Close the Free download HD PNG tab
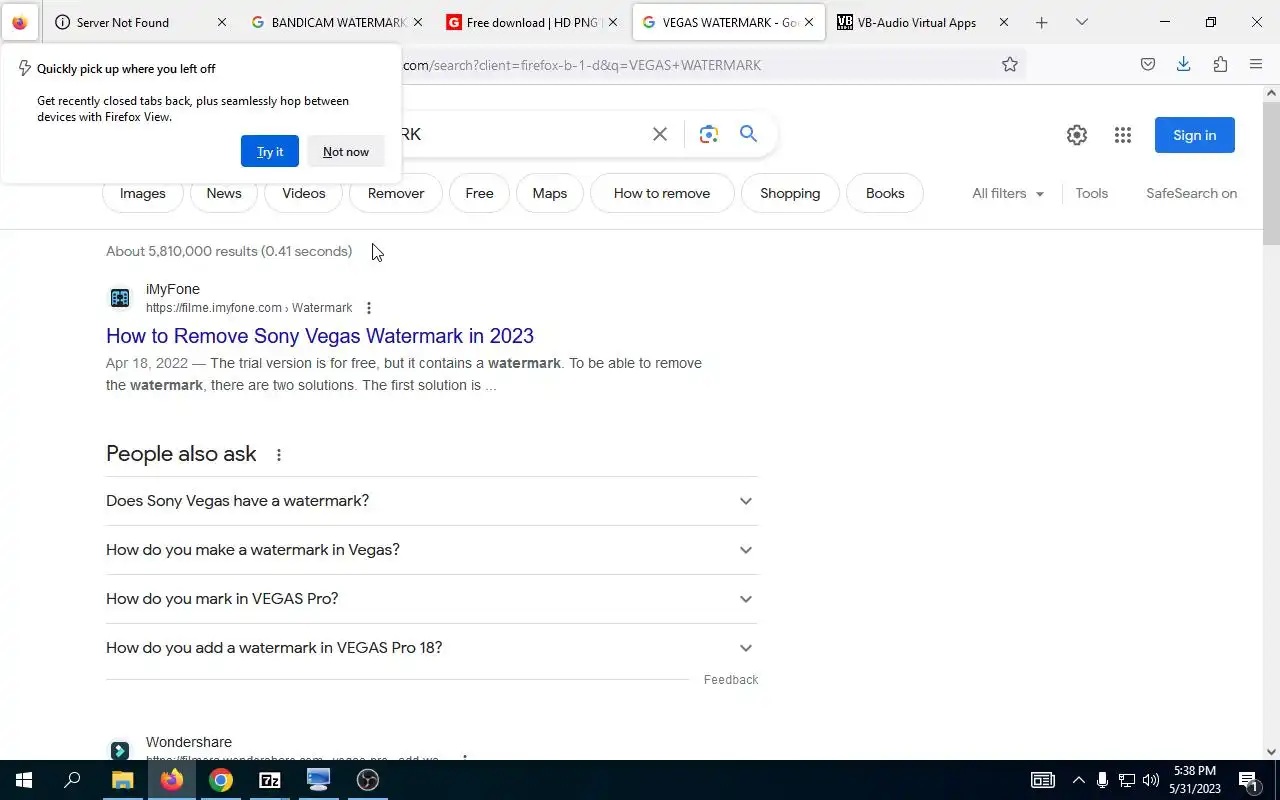1280x800 pixels. (613, 22)
